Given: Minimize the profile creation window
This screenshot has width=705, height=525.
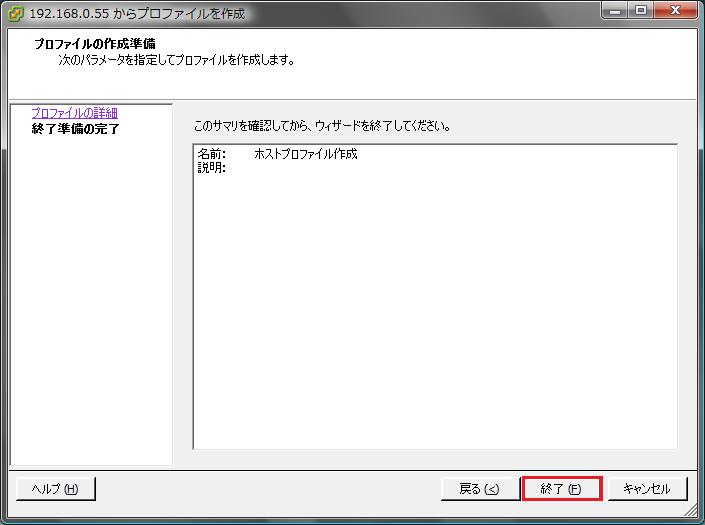Looking at the screenshot, I should coord(615,11).
